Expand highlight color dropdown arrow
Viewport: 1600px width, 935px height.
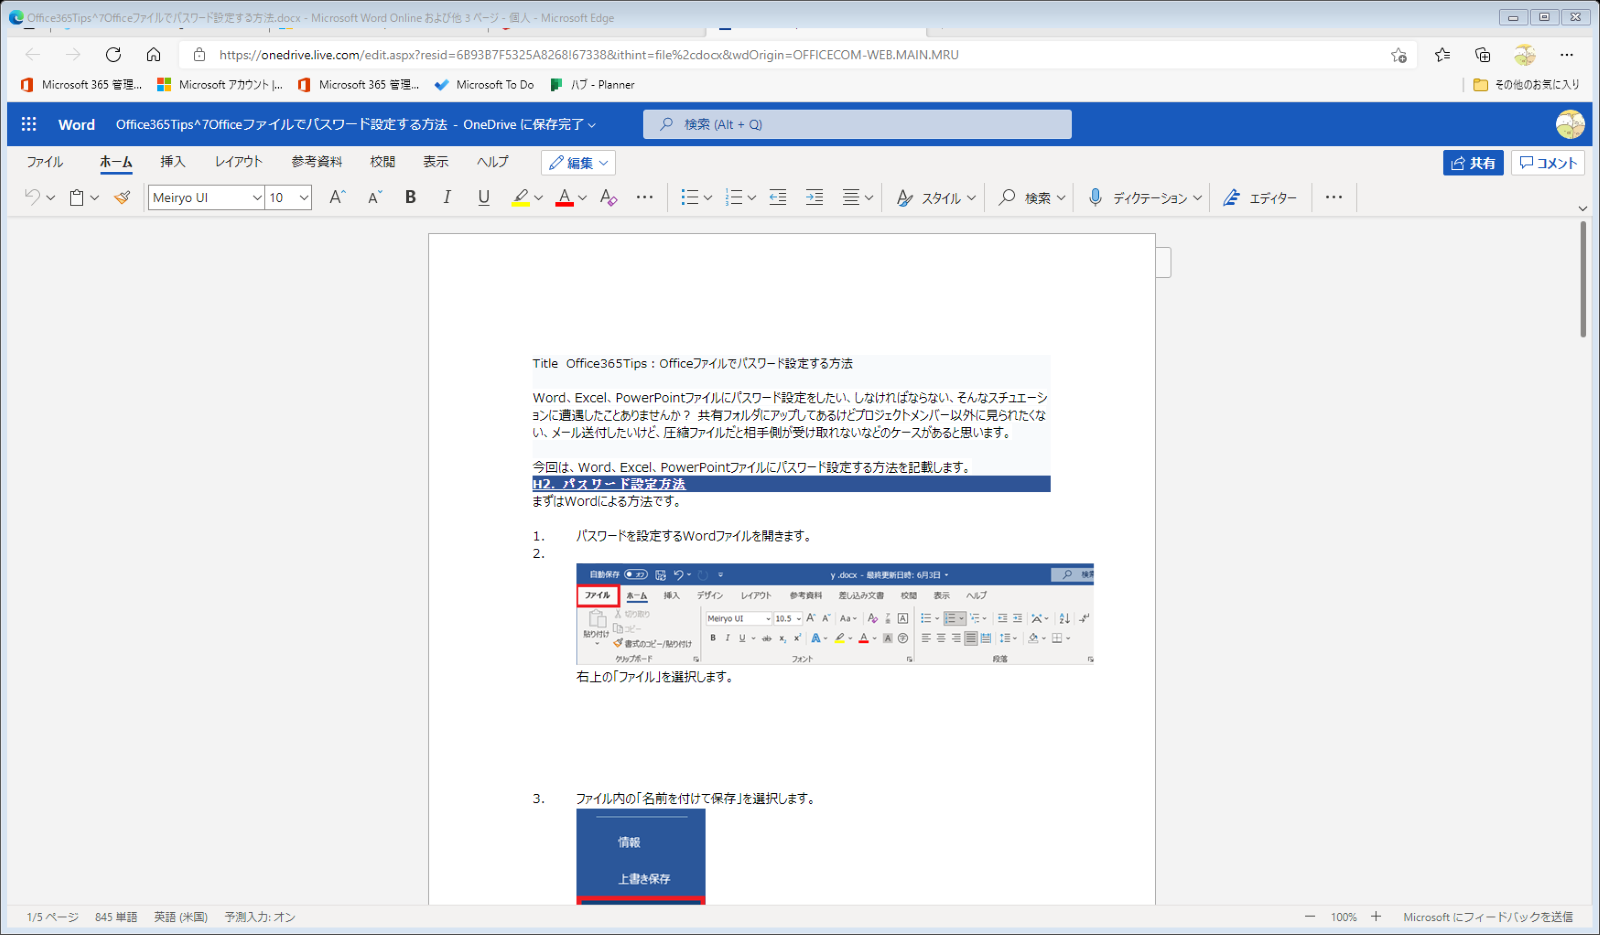[x=539, y=198]
